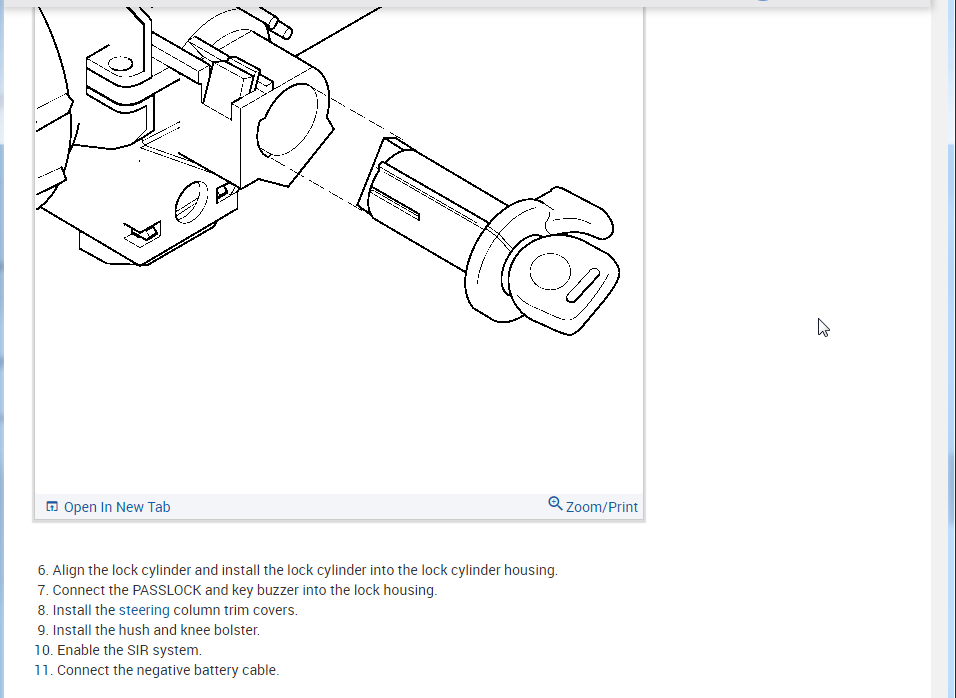Click the magnifier icon beside Zoom/Print
The height and width of the screenshot is (698, 956).
point(555,504)
